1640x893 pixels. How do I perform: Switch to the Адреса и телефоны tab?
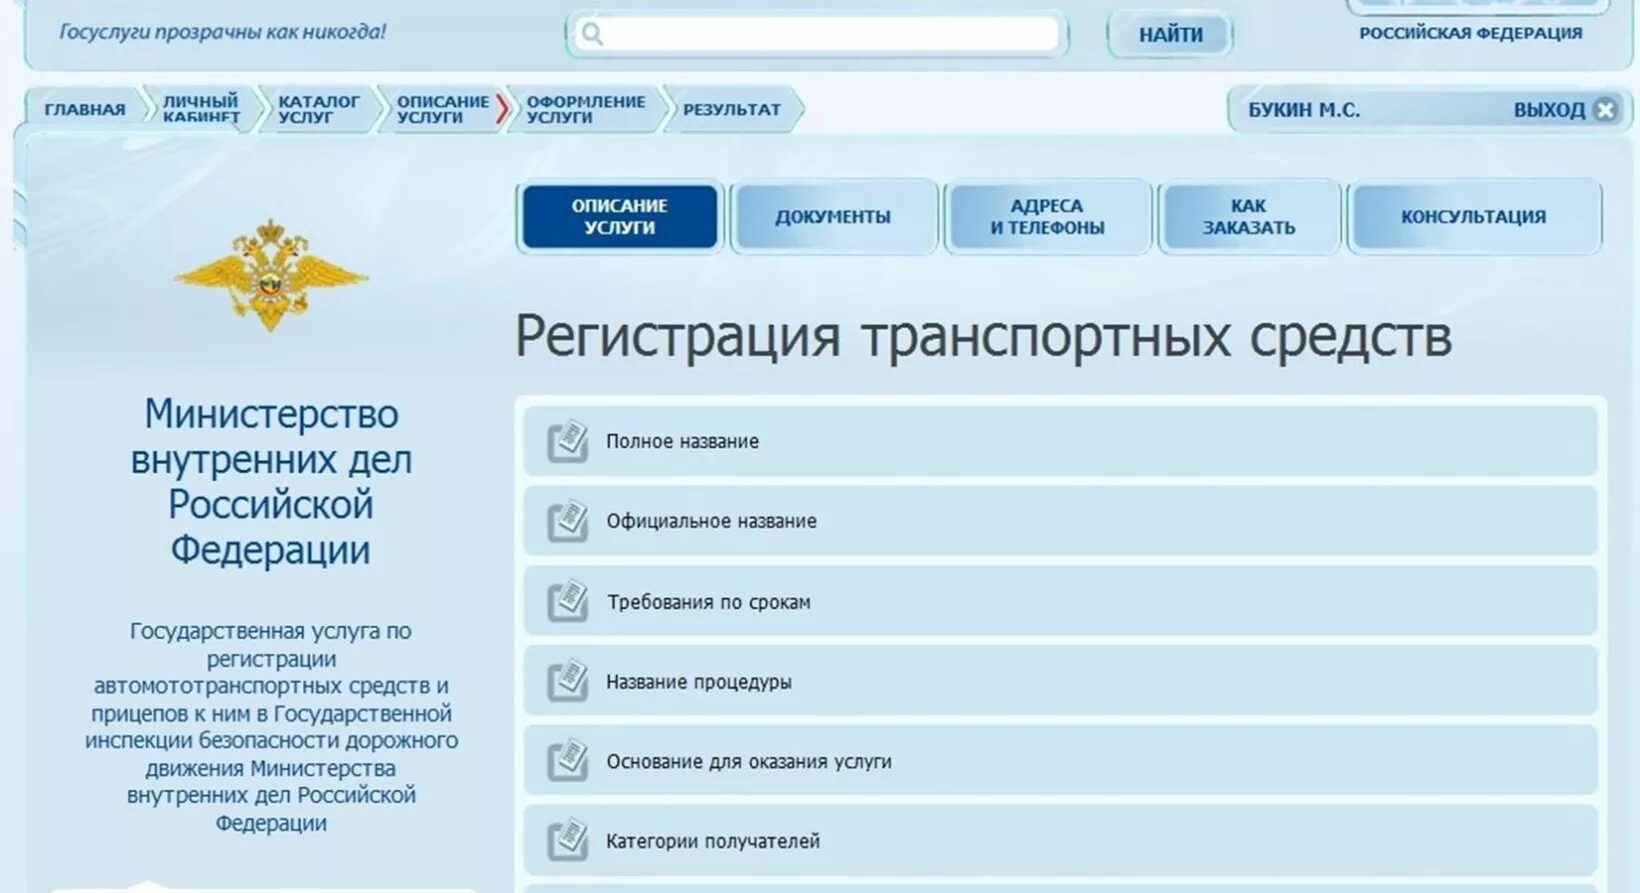1047,216
